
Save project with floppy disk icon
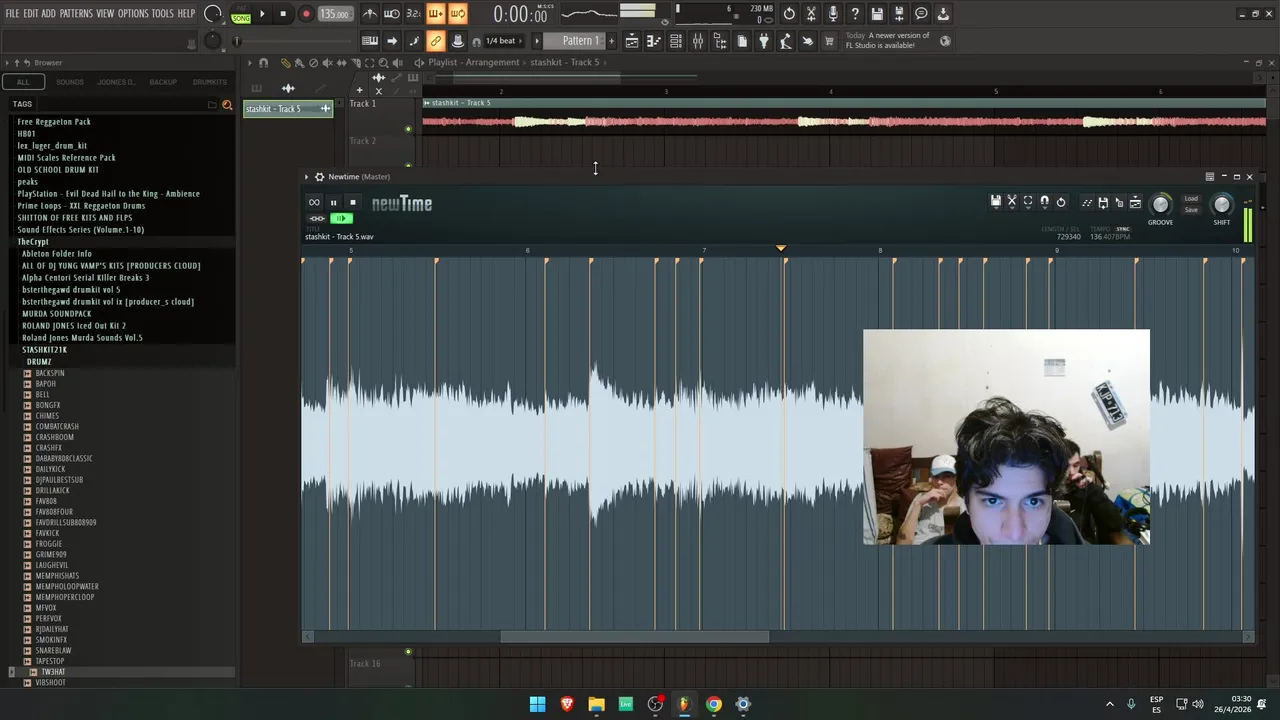(x=877, y=14)
